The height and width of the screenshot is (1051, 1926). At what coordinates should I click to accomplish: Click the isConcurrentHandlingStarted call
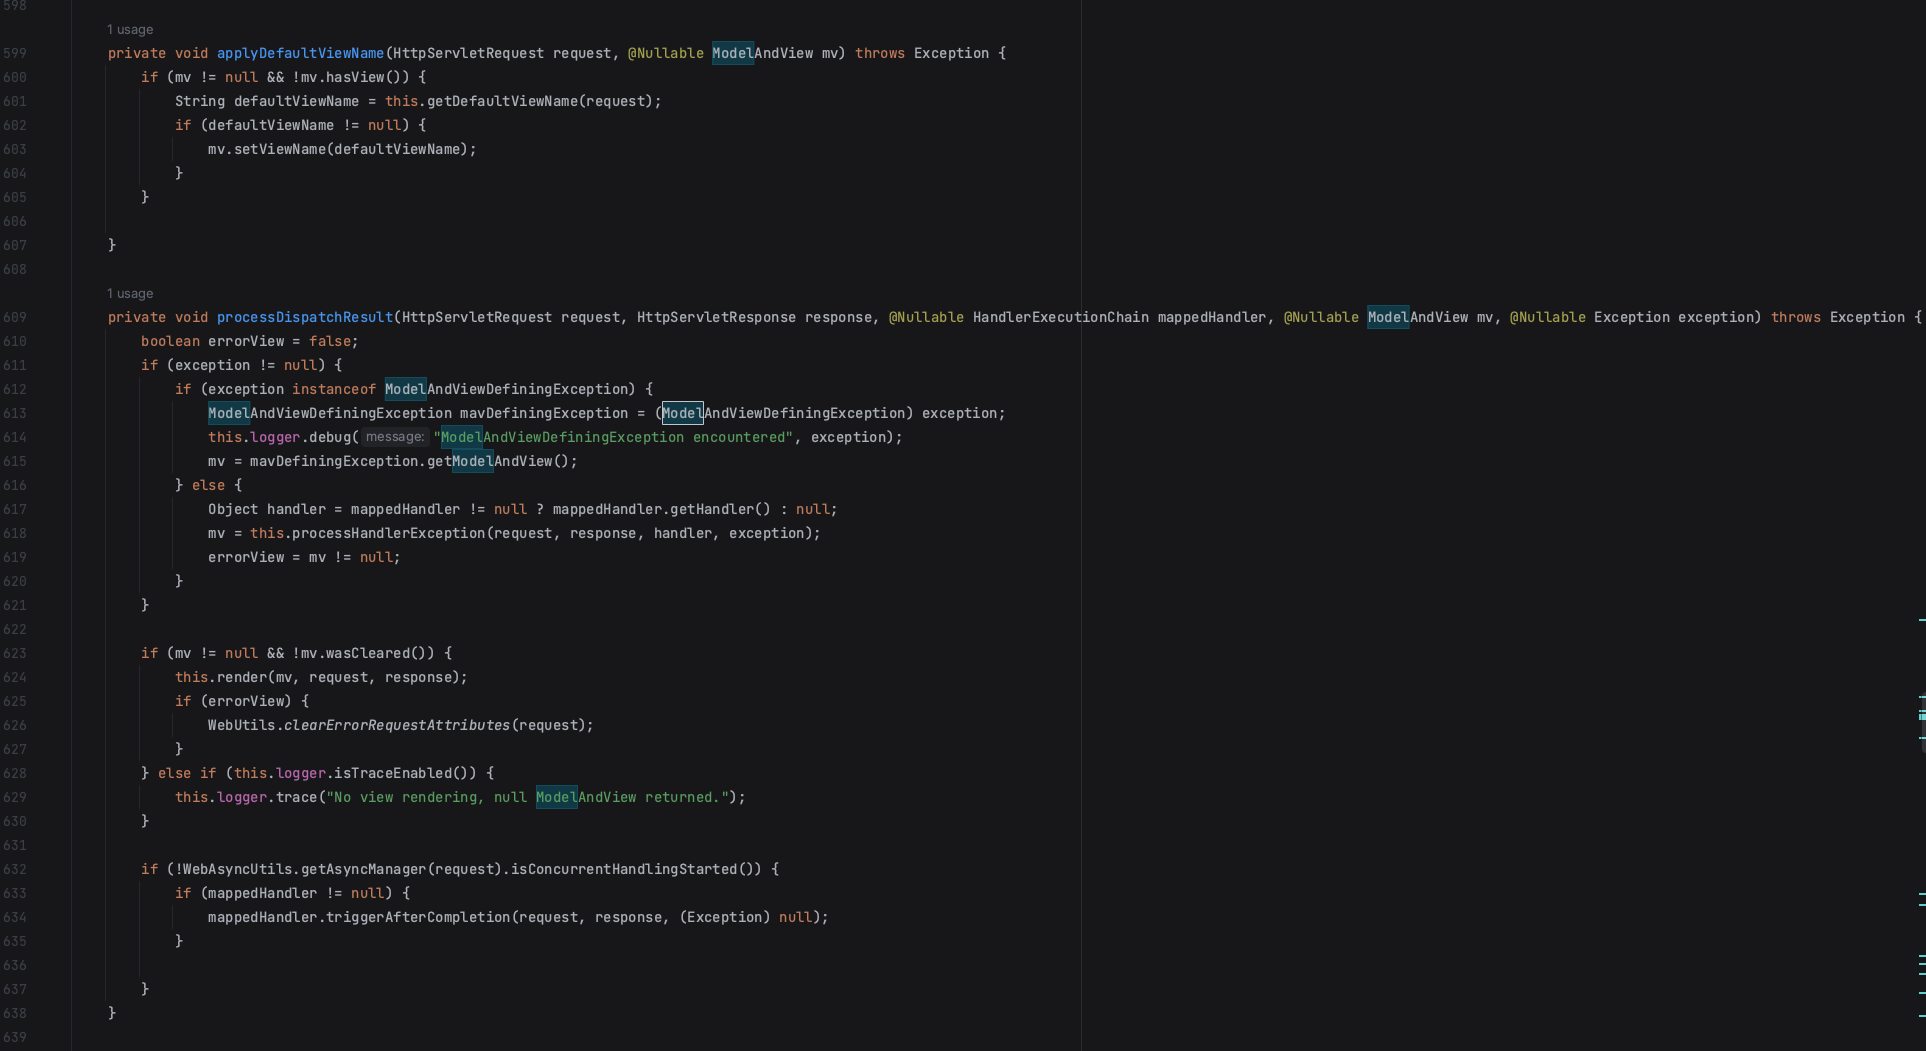[624, 869]
